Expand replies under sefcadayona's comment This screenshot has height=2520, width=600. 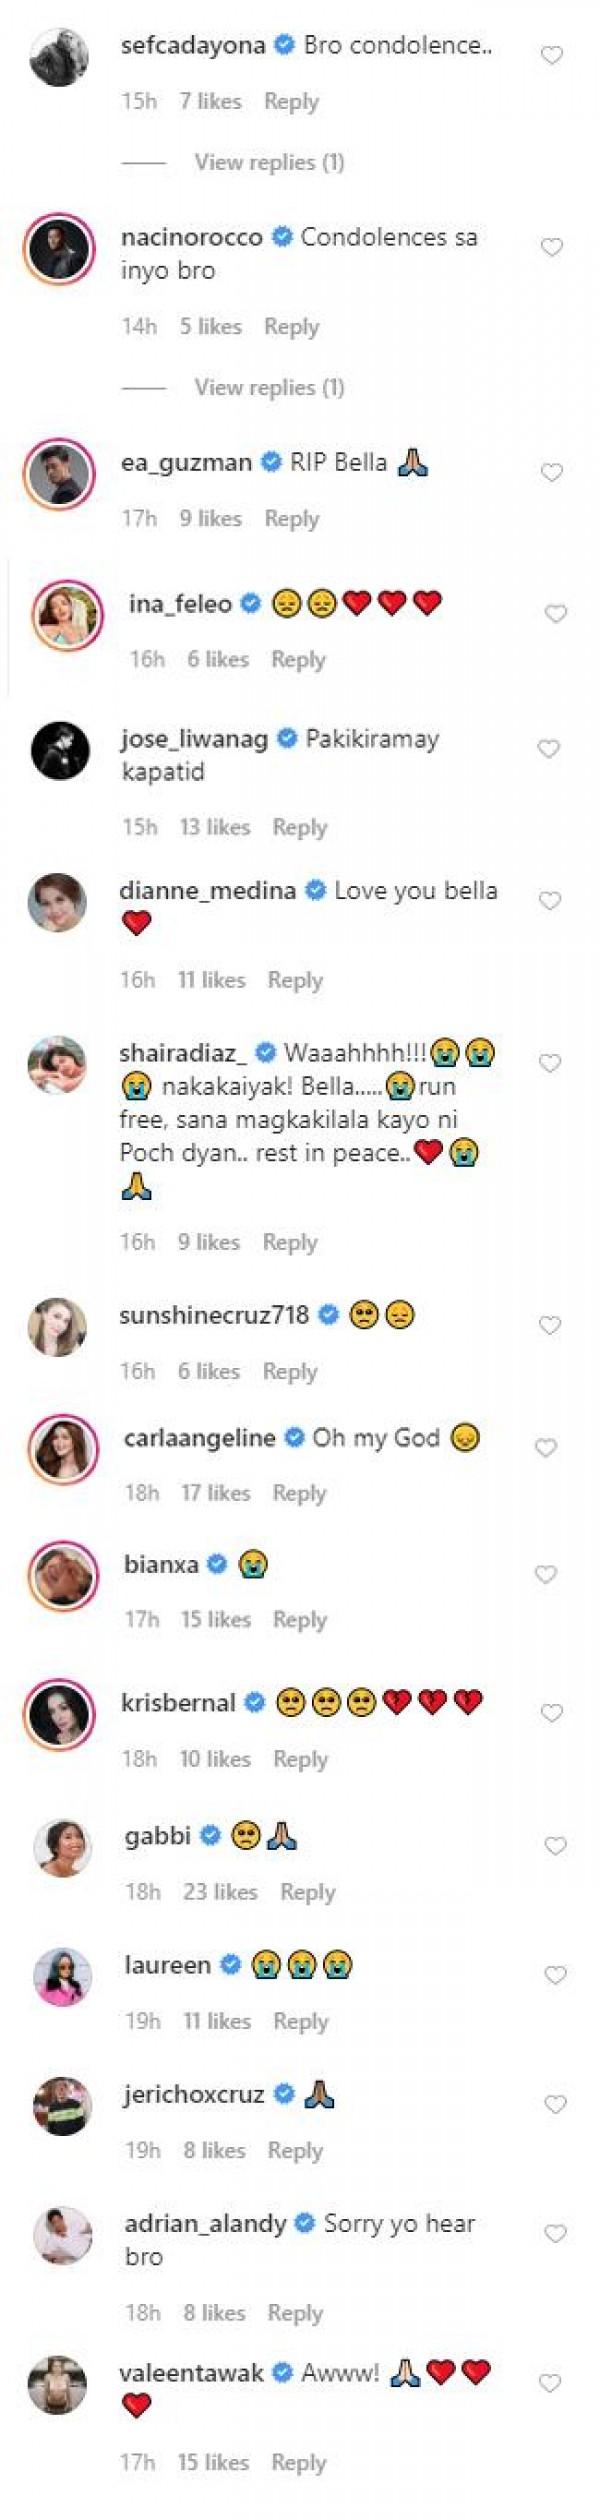(269, 162)
